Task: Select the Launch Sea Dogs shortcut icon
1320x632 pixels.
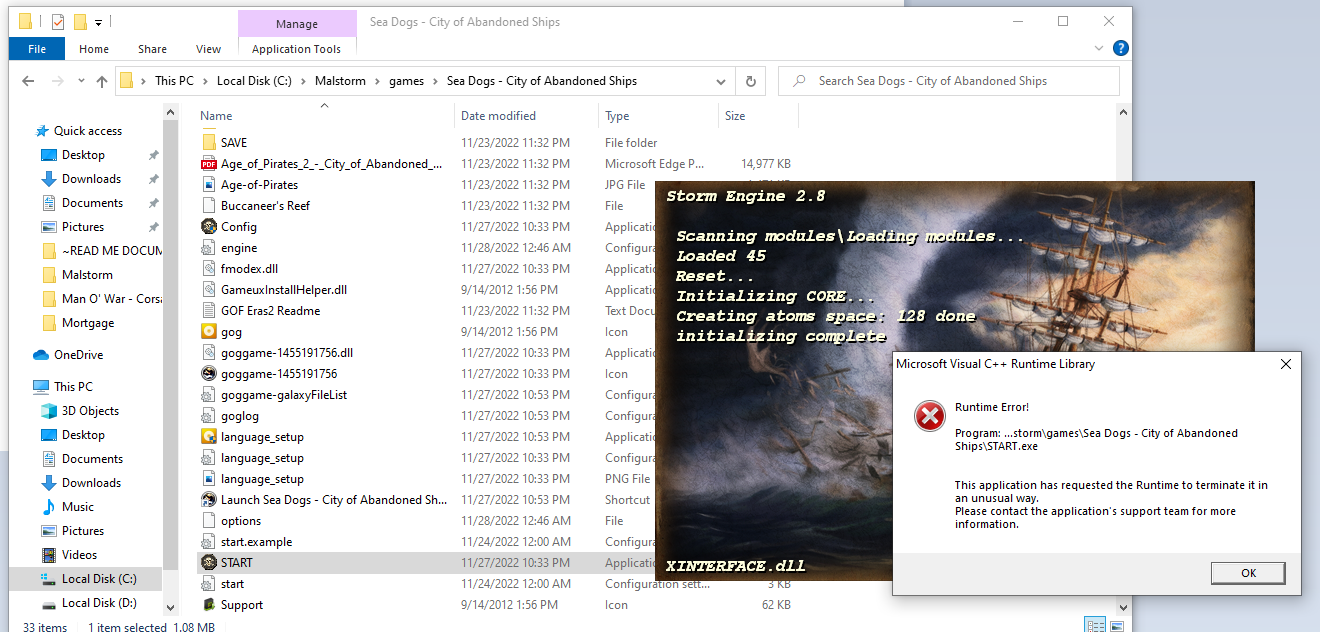Action: pos(209,500)
